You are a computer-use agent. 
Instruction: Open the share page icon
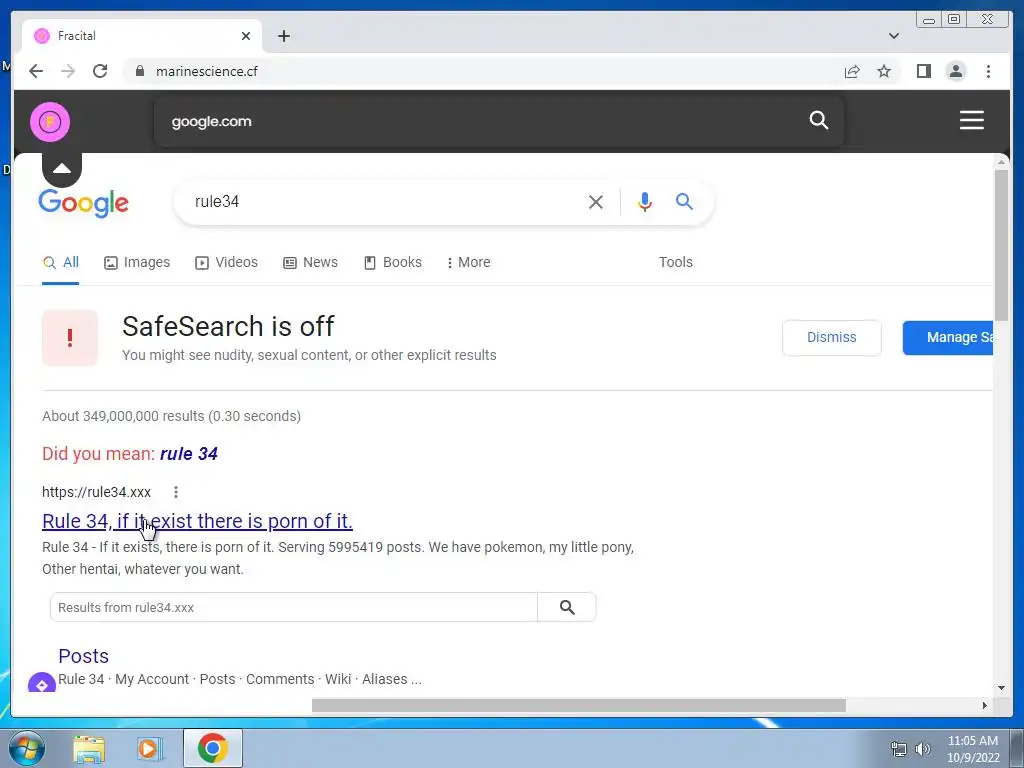click(x=852, y=71)
